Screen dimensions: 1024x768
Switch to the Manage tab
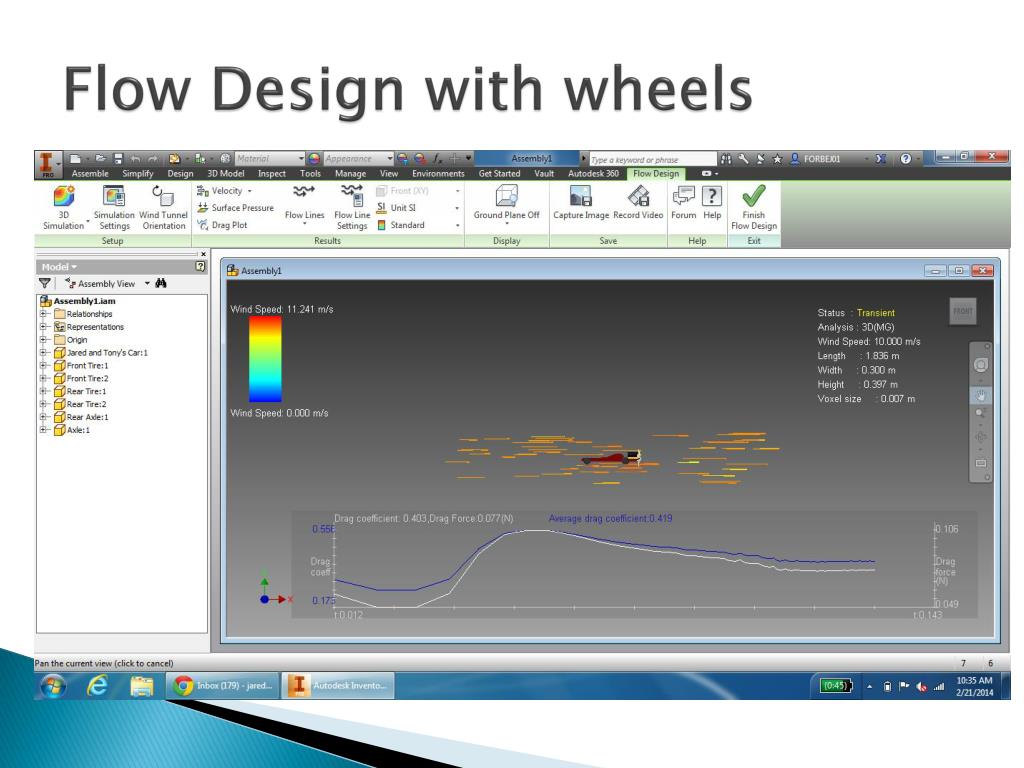point(351,174)
